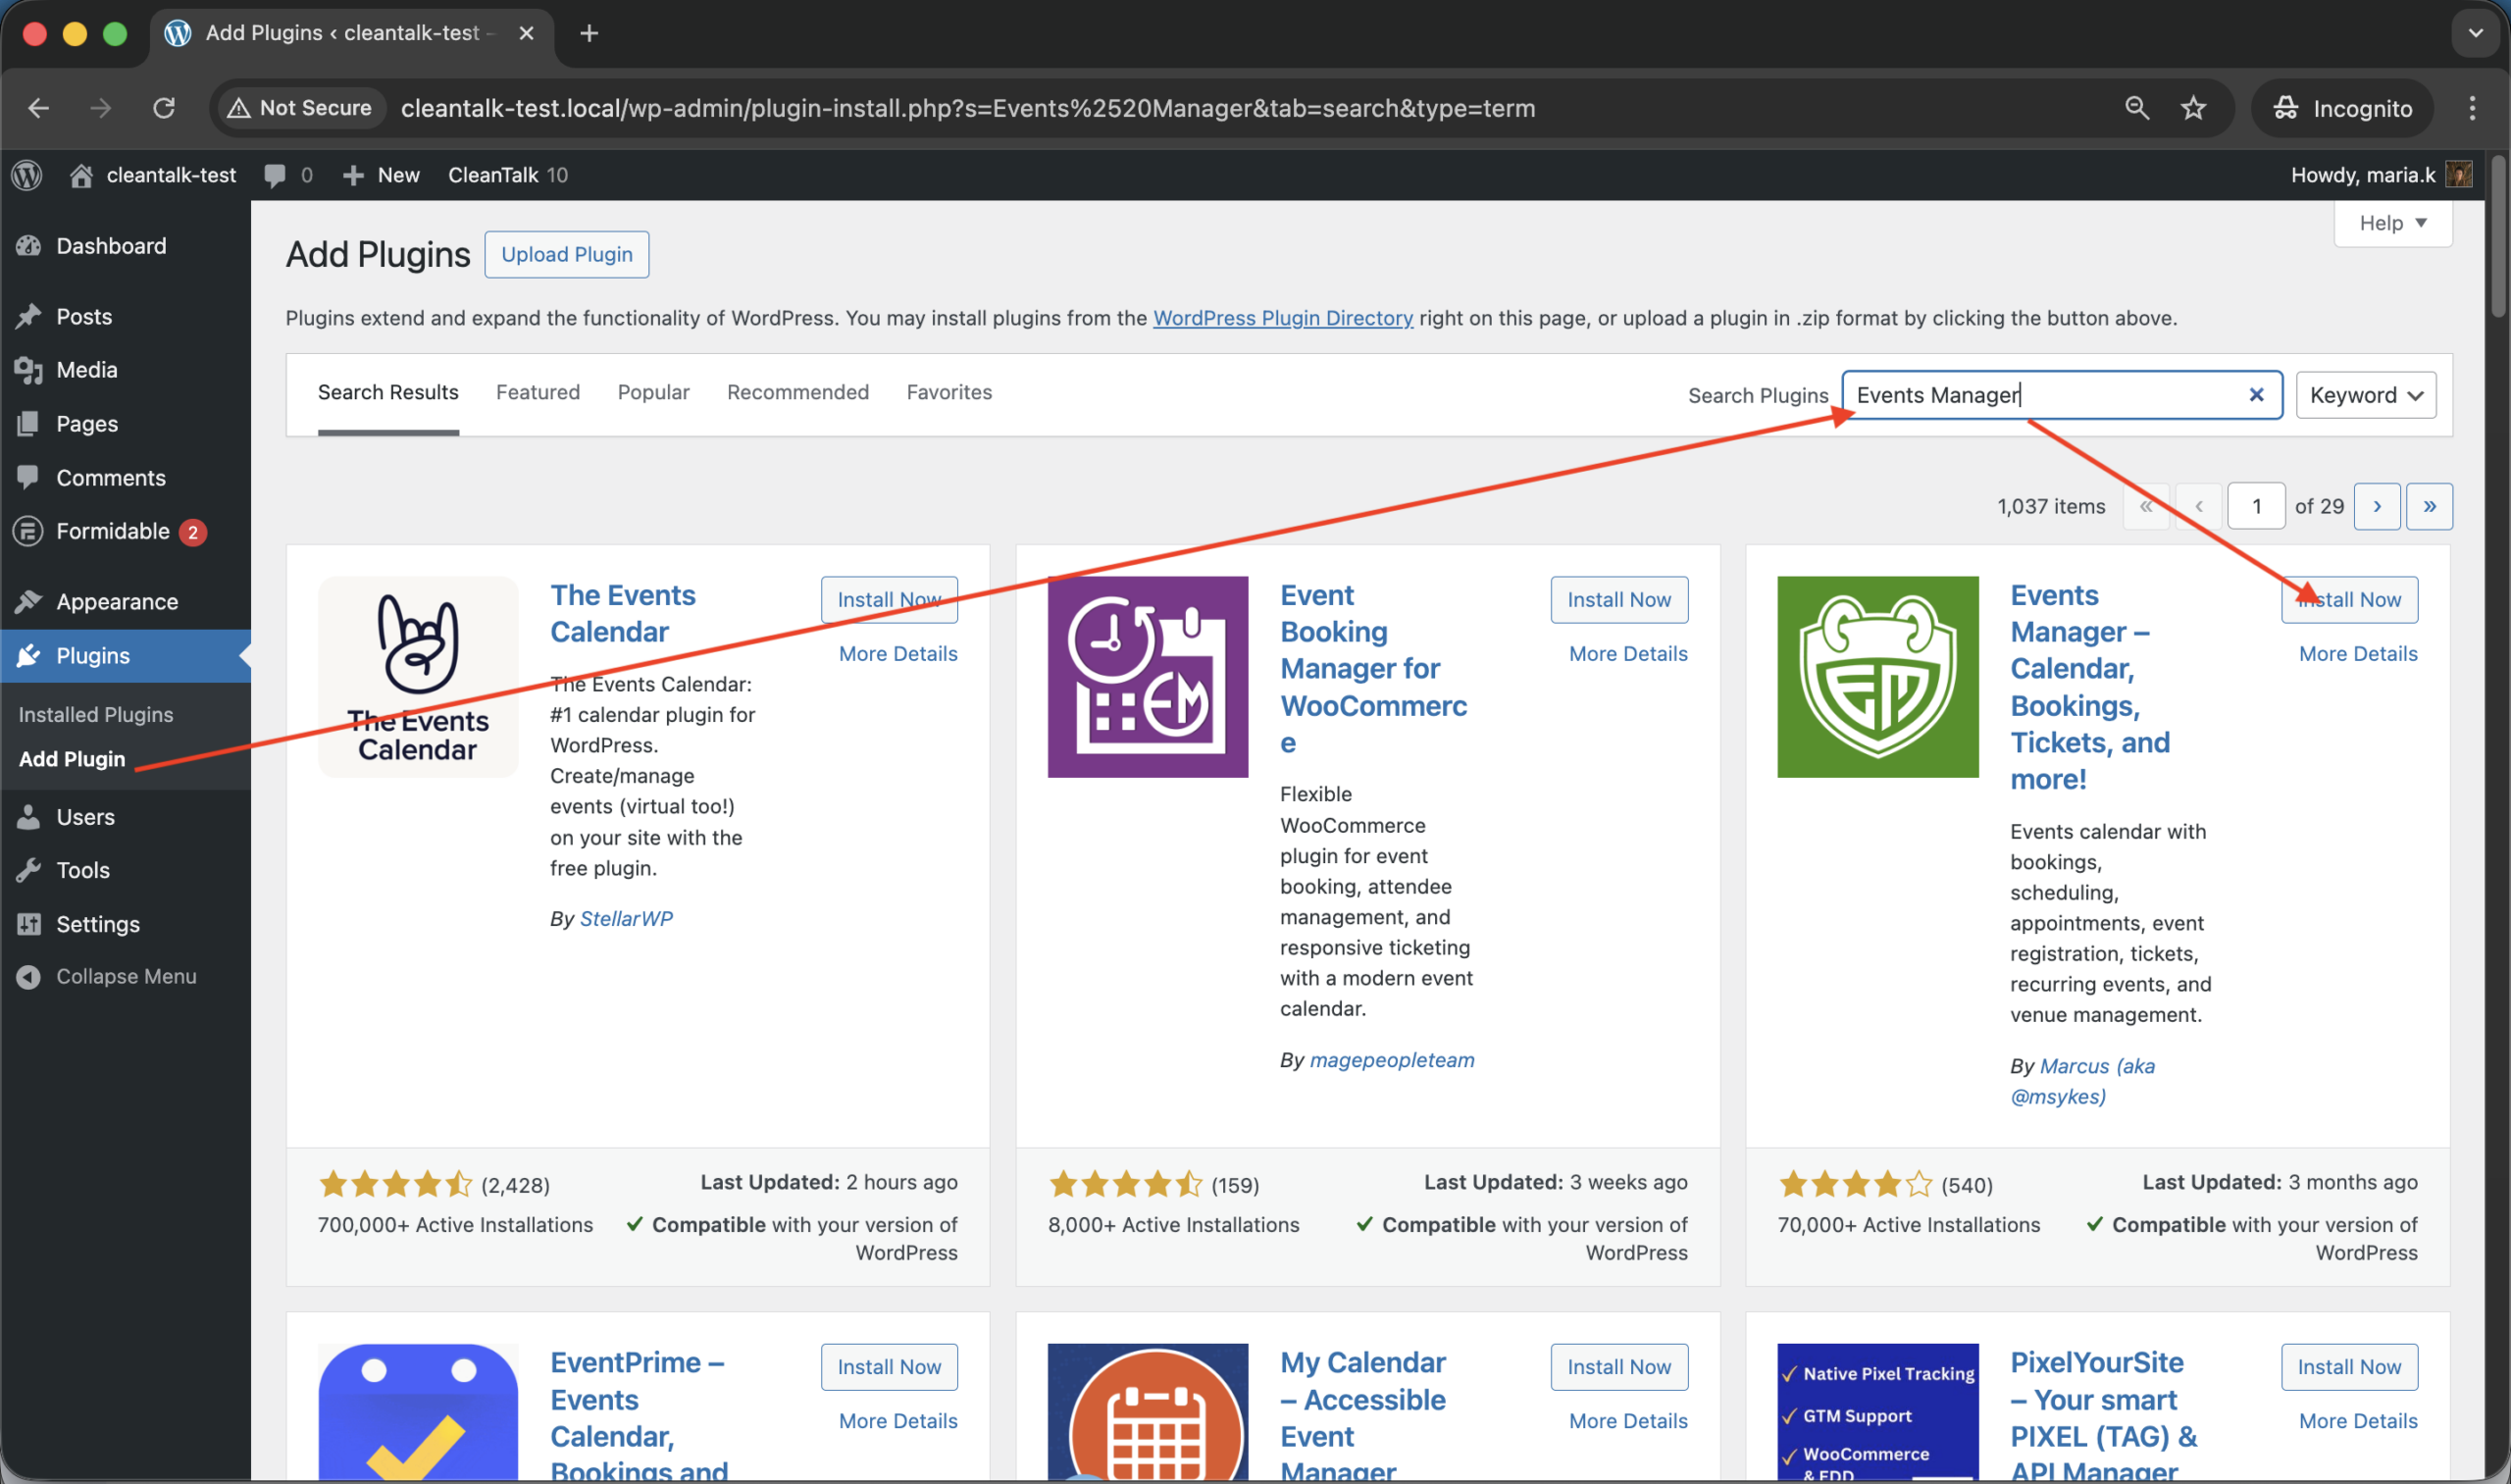Click the zoom magnifier icon in address bar
Image resolution: width=2511 pixels, height=1484 pixels.
(x=2136, y=108)
